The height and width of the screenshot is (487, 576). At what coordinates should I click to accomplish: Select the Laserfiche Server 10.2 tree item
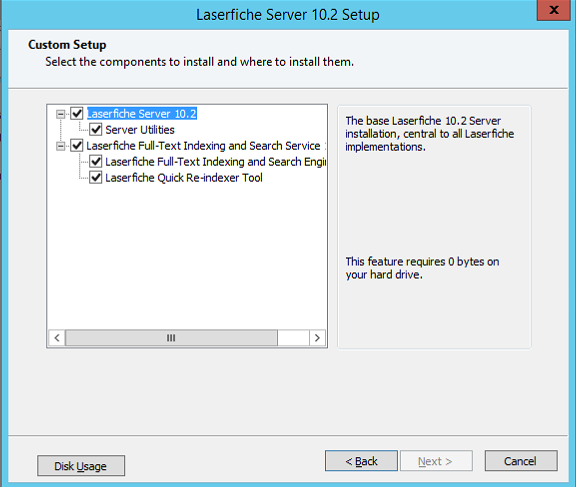[142, 114]
